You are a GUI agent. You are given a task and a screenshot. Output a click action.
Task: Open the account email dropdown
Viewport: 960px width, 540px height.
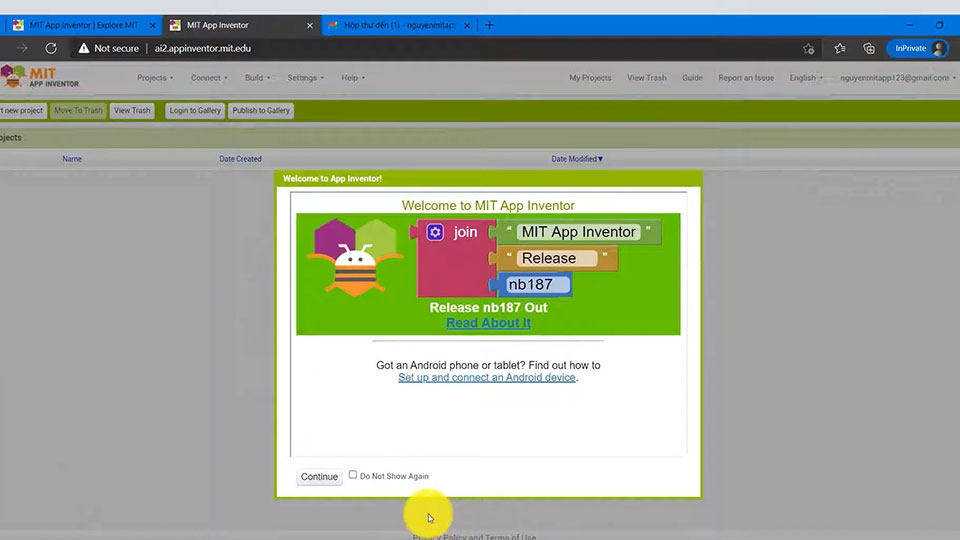[x=897, y=78]
